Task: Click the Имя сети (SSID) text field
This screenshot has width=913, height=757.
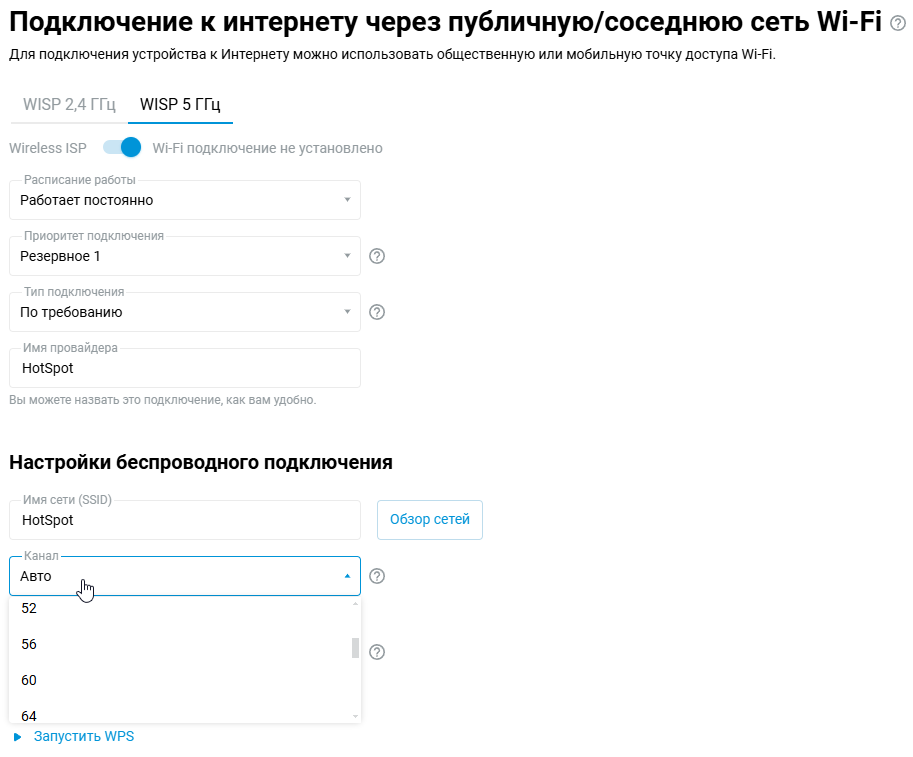Action: click(x=185, y=520)
